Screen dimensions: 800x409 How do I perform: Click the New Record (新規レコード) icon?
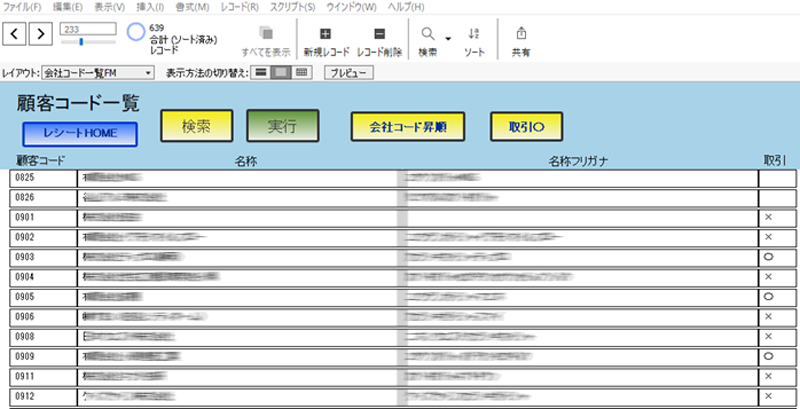[325, 33]
